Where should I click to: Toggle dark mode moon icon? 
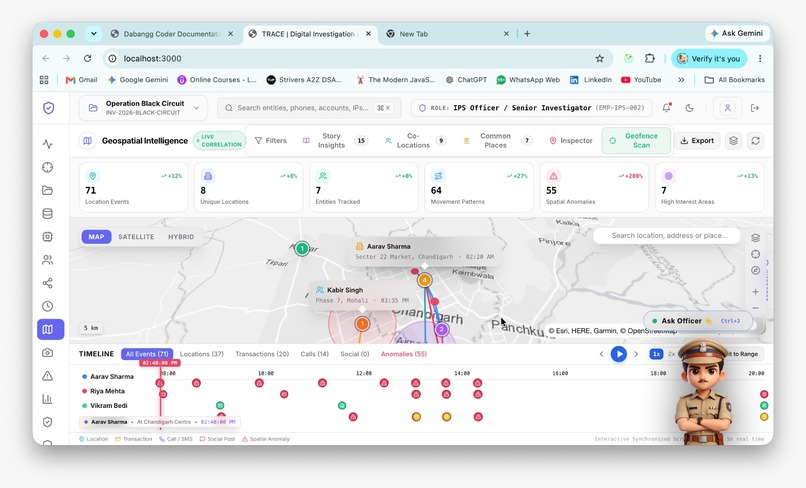pos(690,108)
